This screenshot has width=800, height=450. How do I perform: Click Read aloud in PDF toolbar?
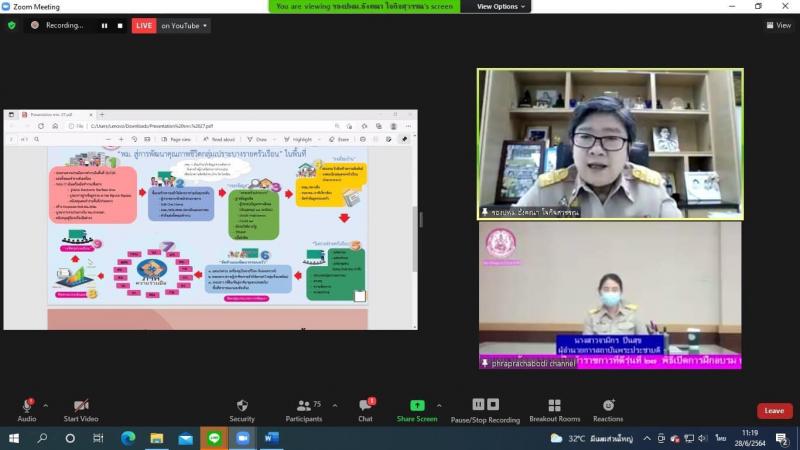(219, 139)
